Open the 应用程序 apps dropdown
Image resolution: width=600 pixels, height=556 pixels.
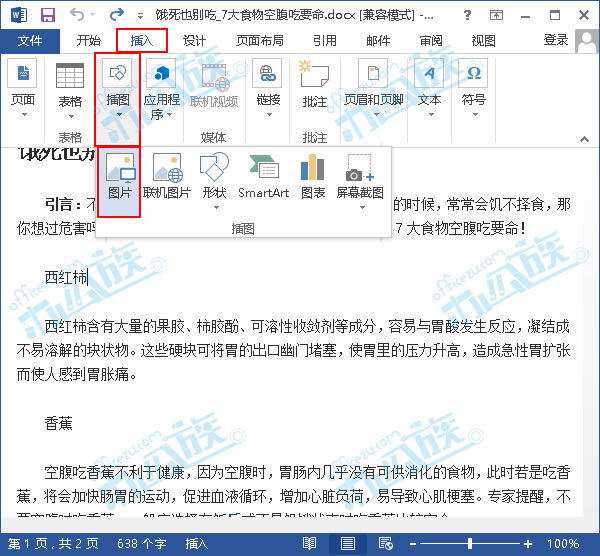click(x=162, y=91)
